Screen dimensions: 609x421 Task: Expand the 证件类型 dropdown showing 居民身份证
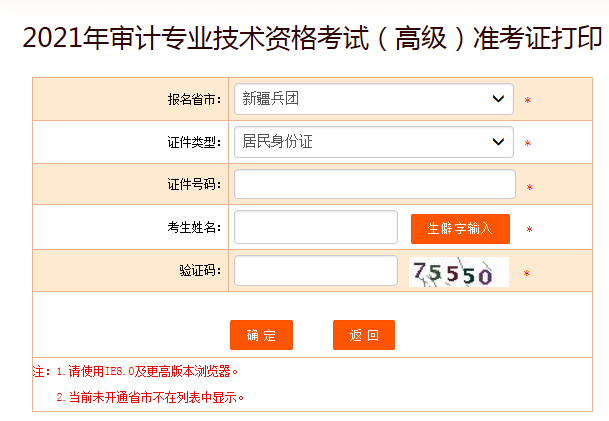(373, 142)
